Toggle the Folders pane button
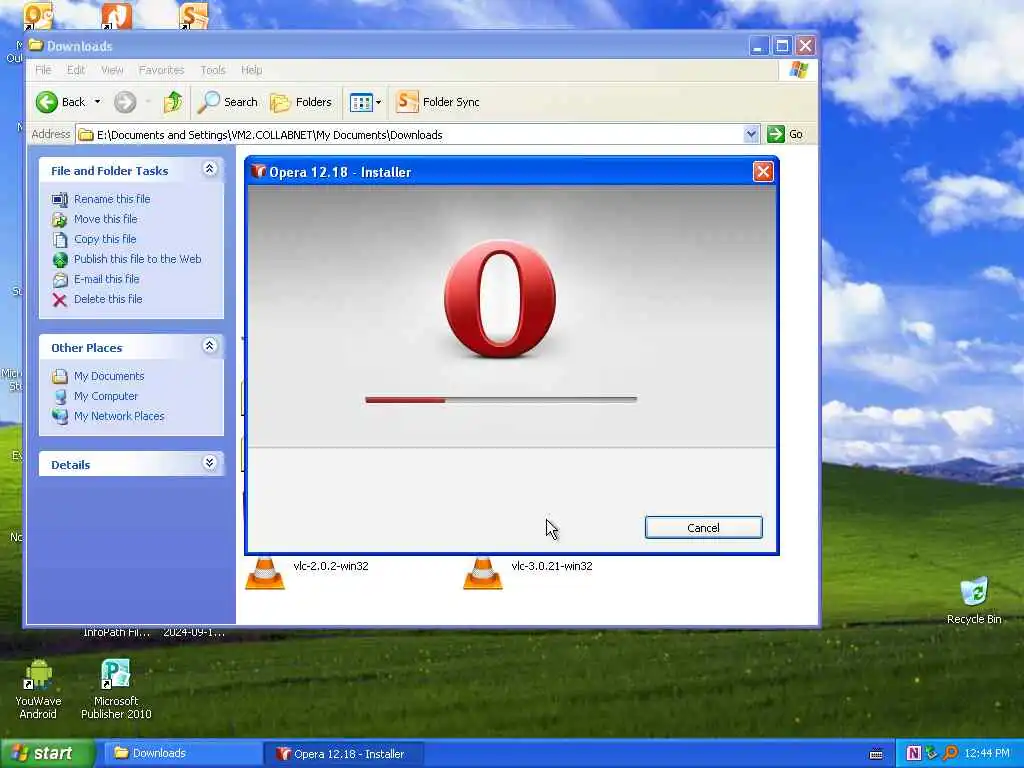Viewport: 1024px width, 768px height. point(301,102)
